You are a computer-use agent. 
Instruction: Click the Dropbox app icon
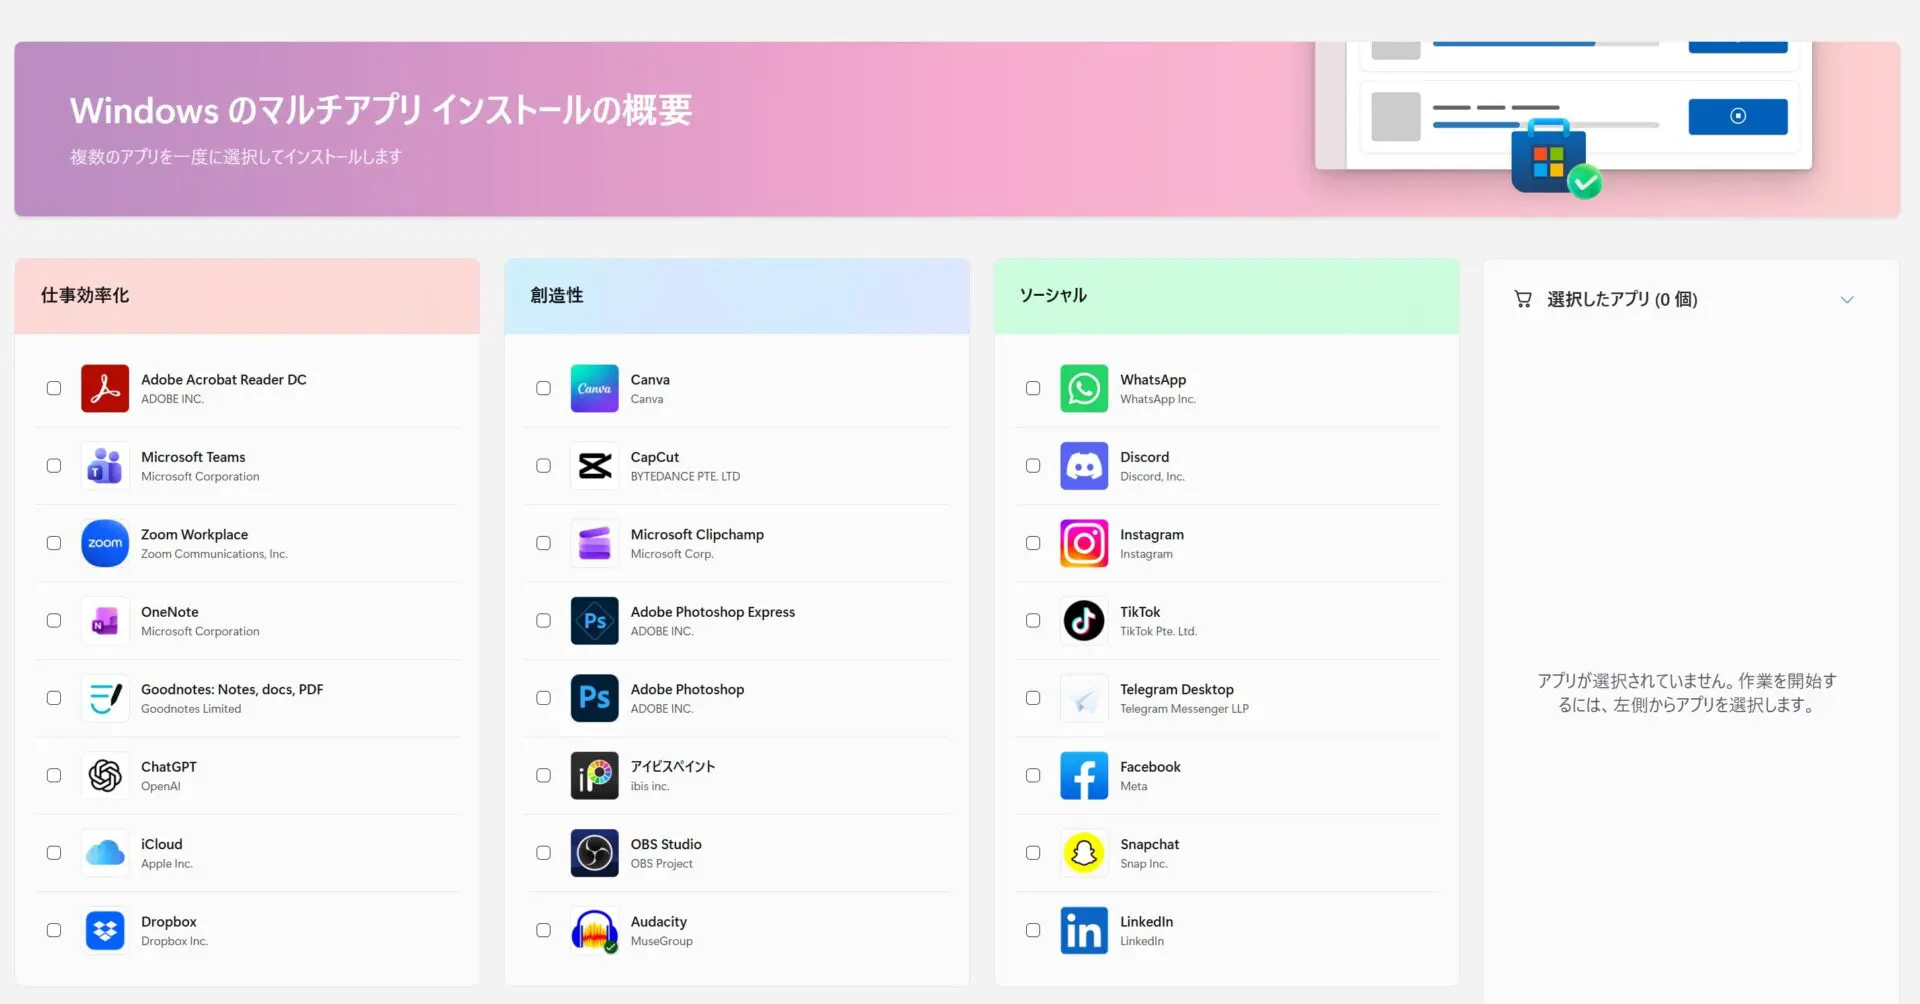pyautogui.click(x=105, y=931)
